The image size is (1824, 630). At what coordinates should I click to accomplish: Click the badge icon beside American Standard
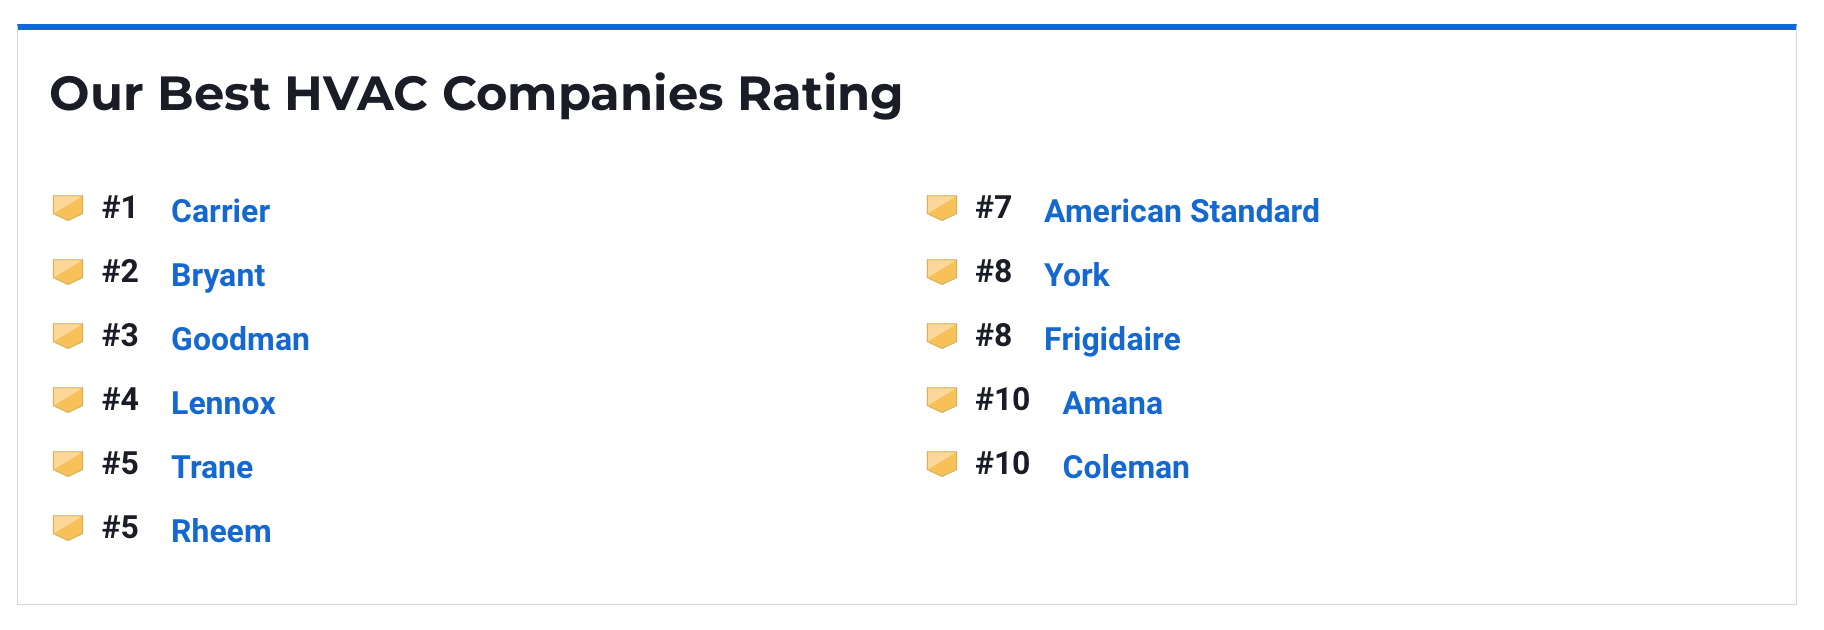click(942, 208)
